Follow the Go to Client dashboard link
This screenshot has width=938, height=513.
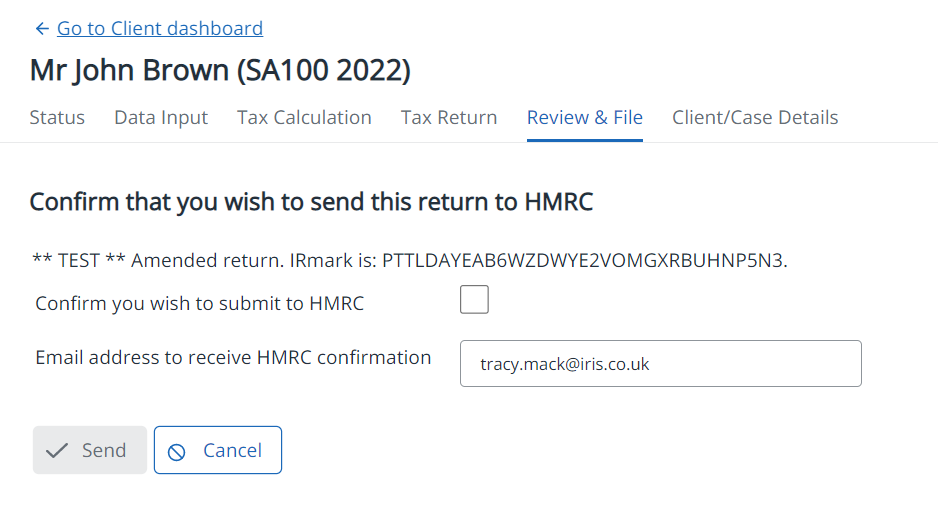160,29
